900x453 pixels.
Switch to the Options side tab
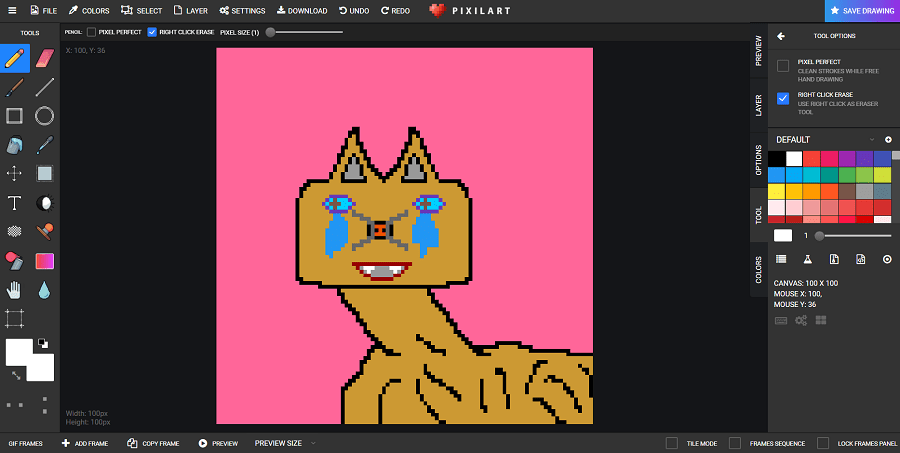(759, 160)
